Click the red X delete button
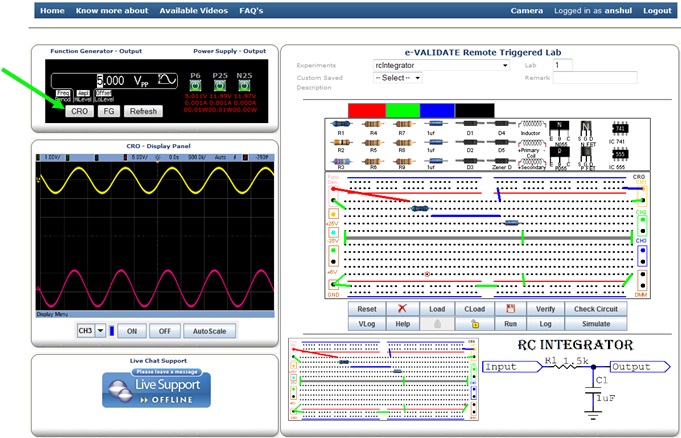The width and height of the screenshot is (681, 438). click(402, 310)
